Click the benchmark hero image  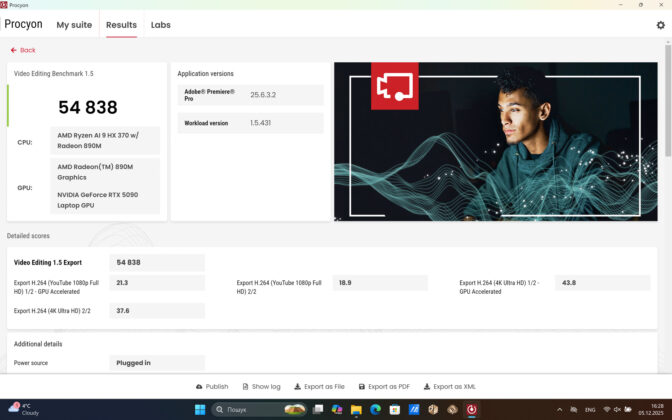tap(495, 141)
